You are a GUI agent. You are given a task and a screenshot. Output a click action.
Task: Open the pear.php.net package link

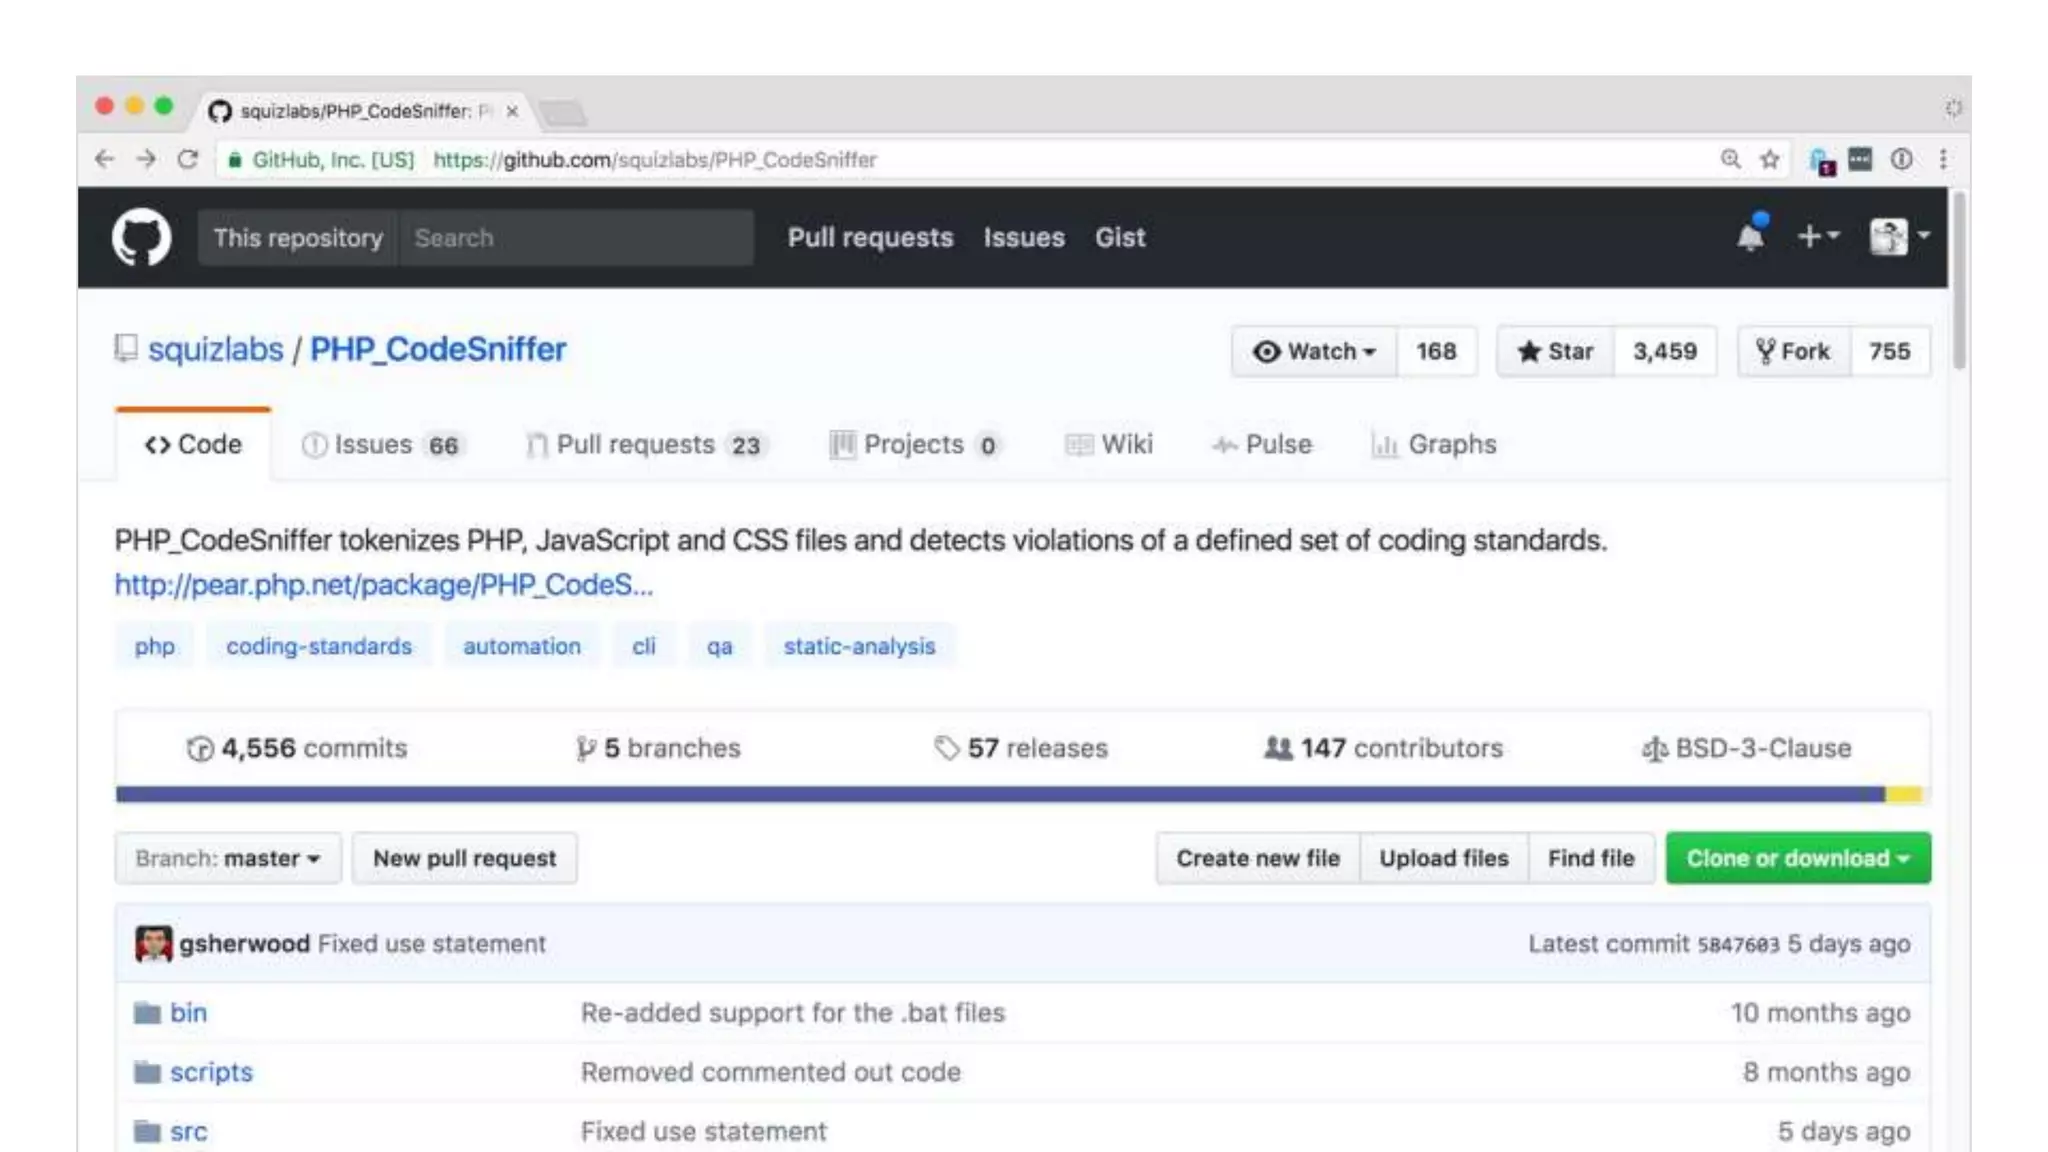383,585
